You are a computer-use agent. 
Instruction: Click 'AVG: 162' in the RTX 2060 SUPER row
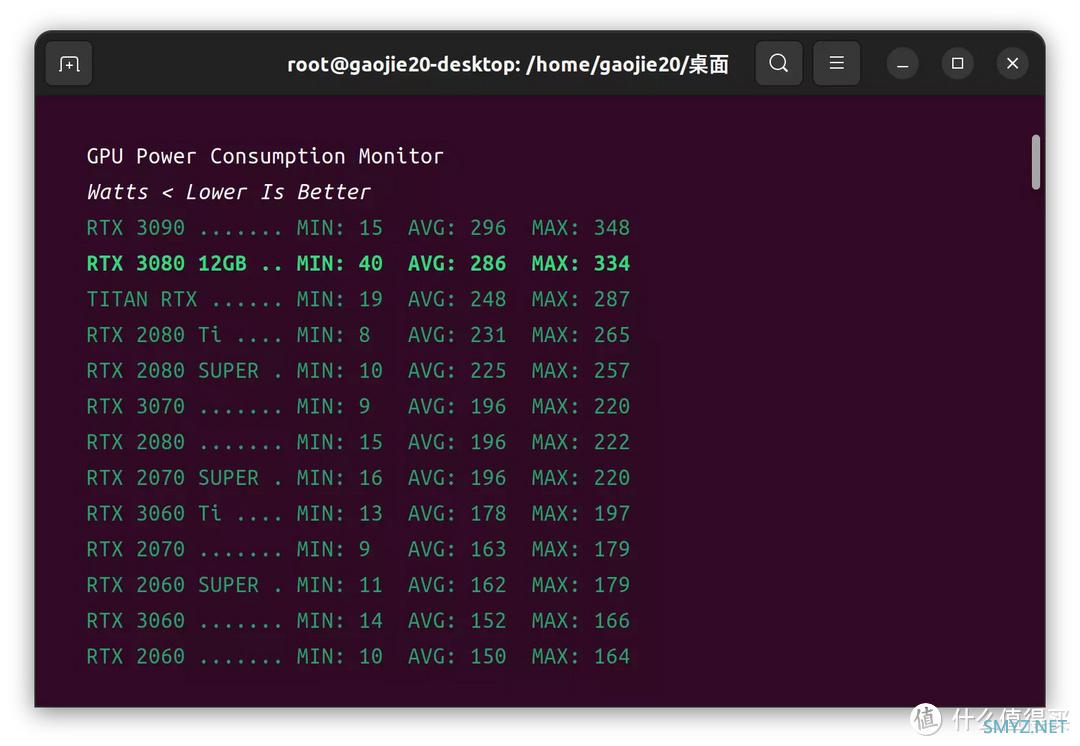point(457,586)
